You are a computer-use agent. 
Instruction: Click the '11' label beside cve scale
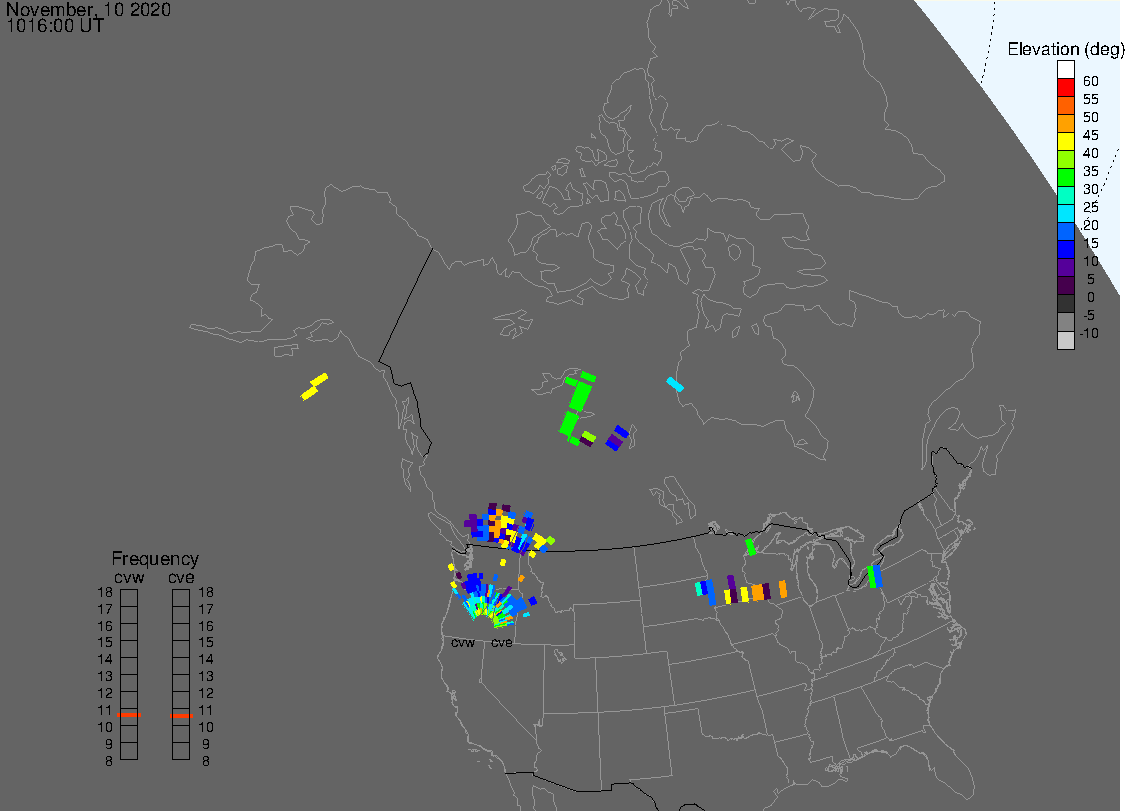tap(206, 710)
